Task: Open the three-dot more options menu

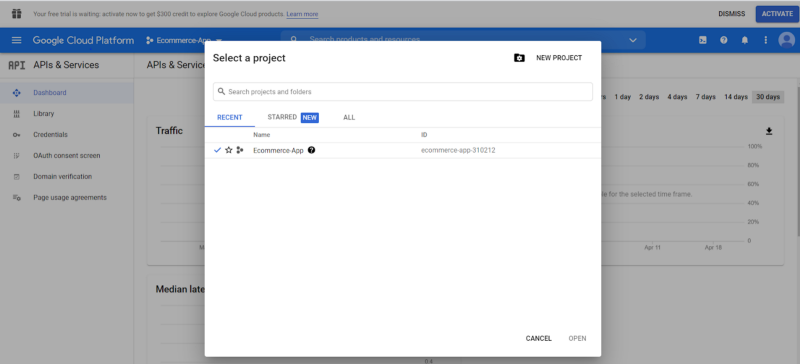Action: [x=765, y=40]
